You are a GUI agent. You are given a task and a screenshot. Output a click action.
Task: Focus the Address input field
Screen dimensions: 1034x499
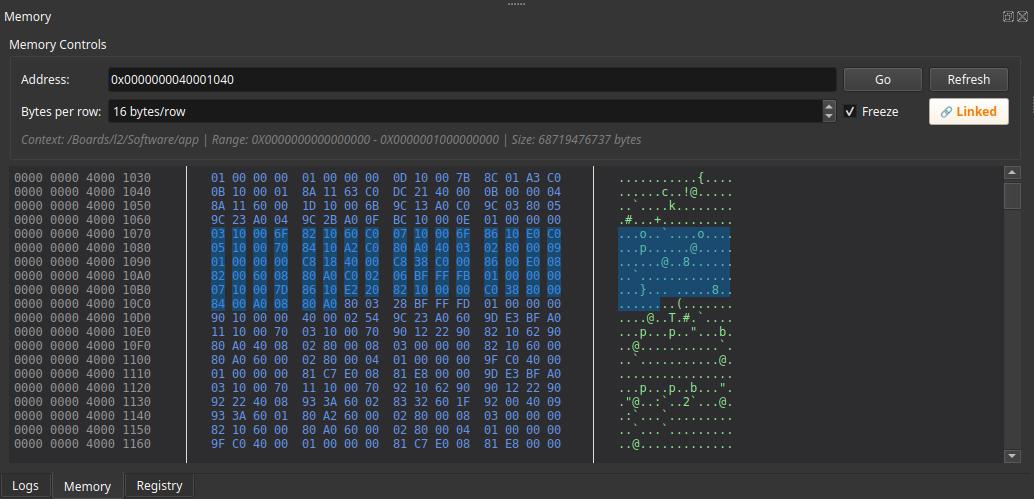(471, 79)
